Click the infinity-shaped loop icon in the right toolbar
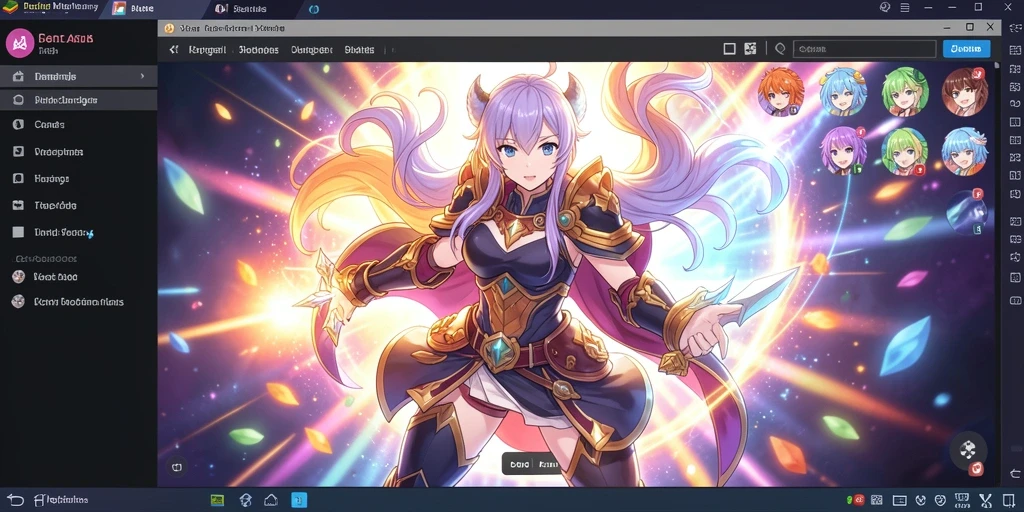Viewport: 1024px width, 512px height. click(x=1015, y=104)
